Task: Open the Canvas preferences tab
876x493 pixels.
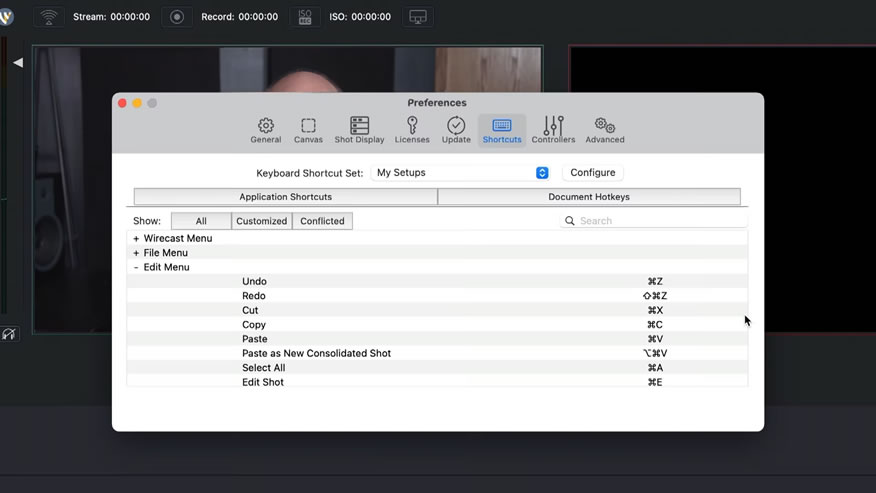Action: pyautogui.click(x=308, y=130)
